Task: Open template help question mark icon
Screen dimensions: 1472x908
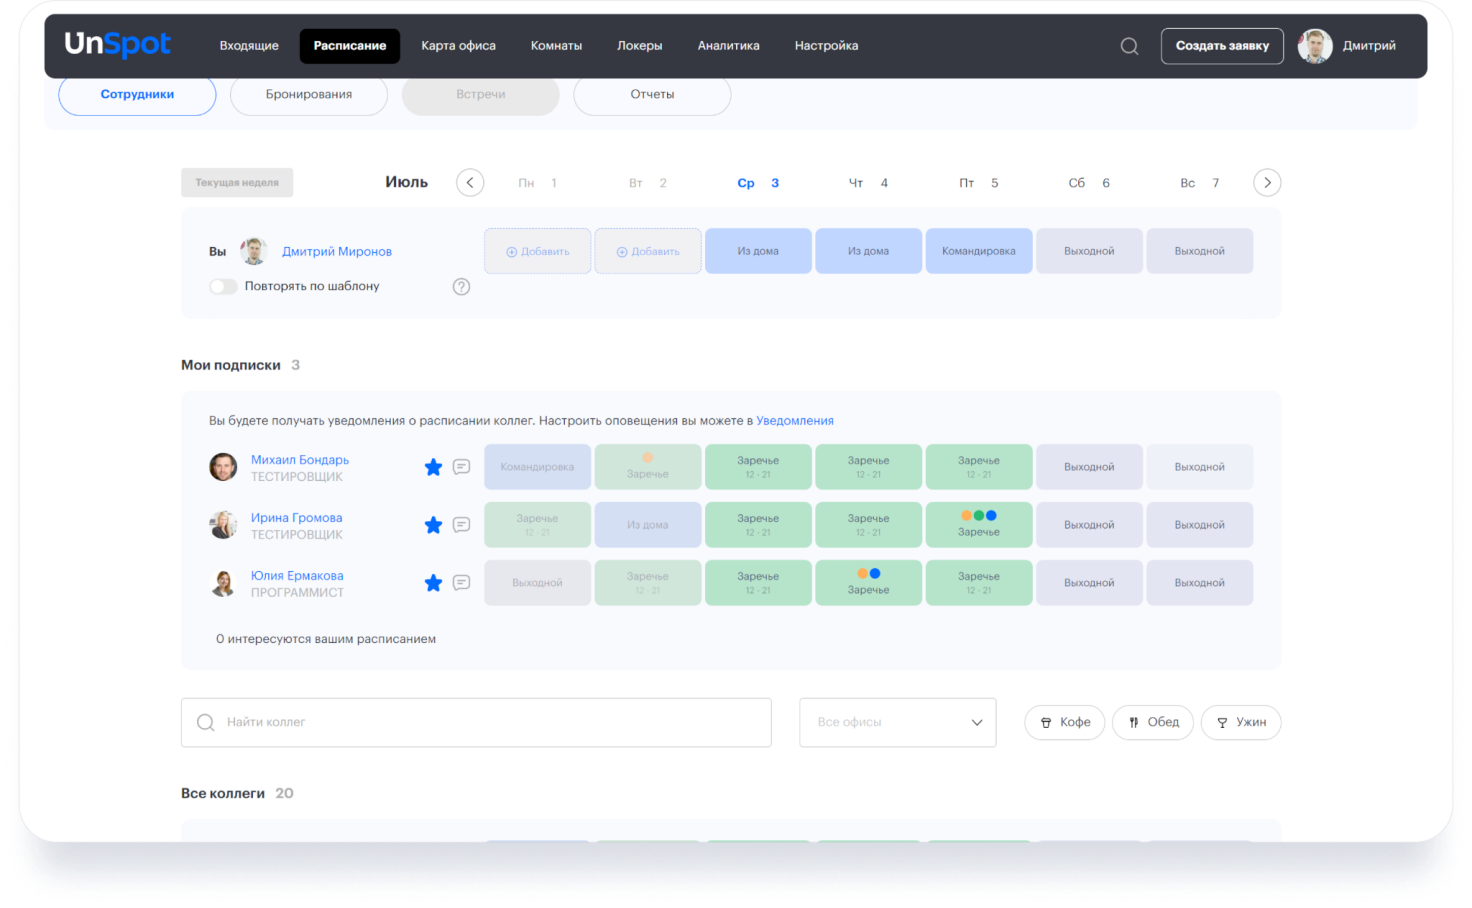Action: [461, 287]
